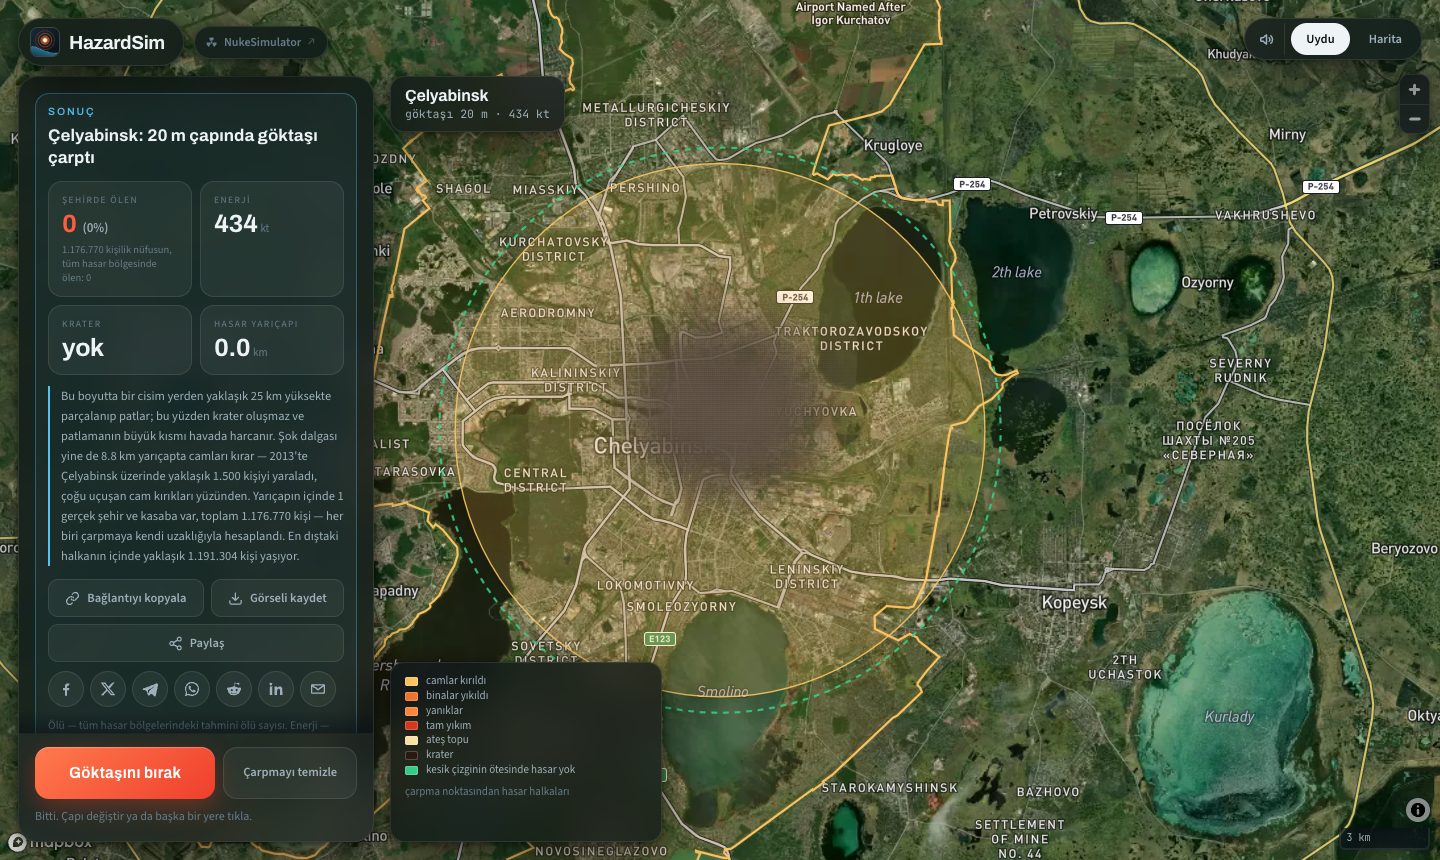Save image with Görseli kaydet
The height and width of the screenshot is (860, 1440).
tap(278, 598)
